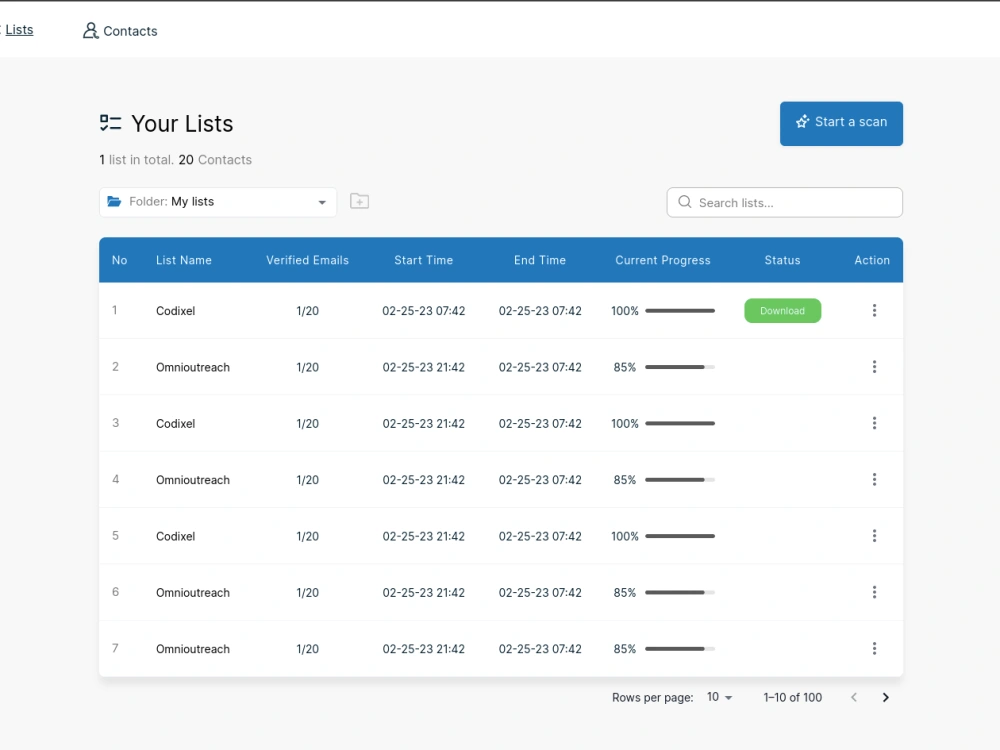Click the sparkle icon on Start a scan
This screenshot has width=1000, height=750.
pyautogui.click(x=802, y=122)
